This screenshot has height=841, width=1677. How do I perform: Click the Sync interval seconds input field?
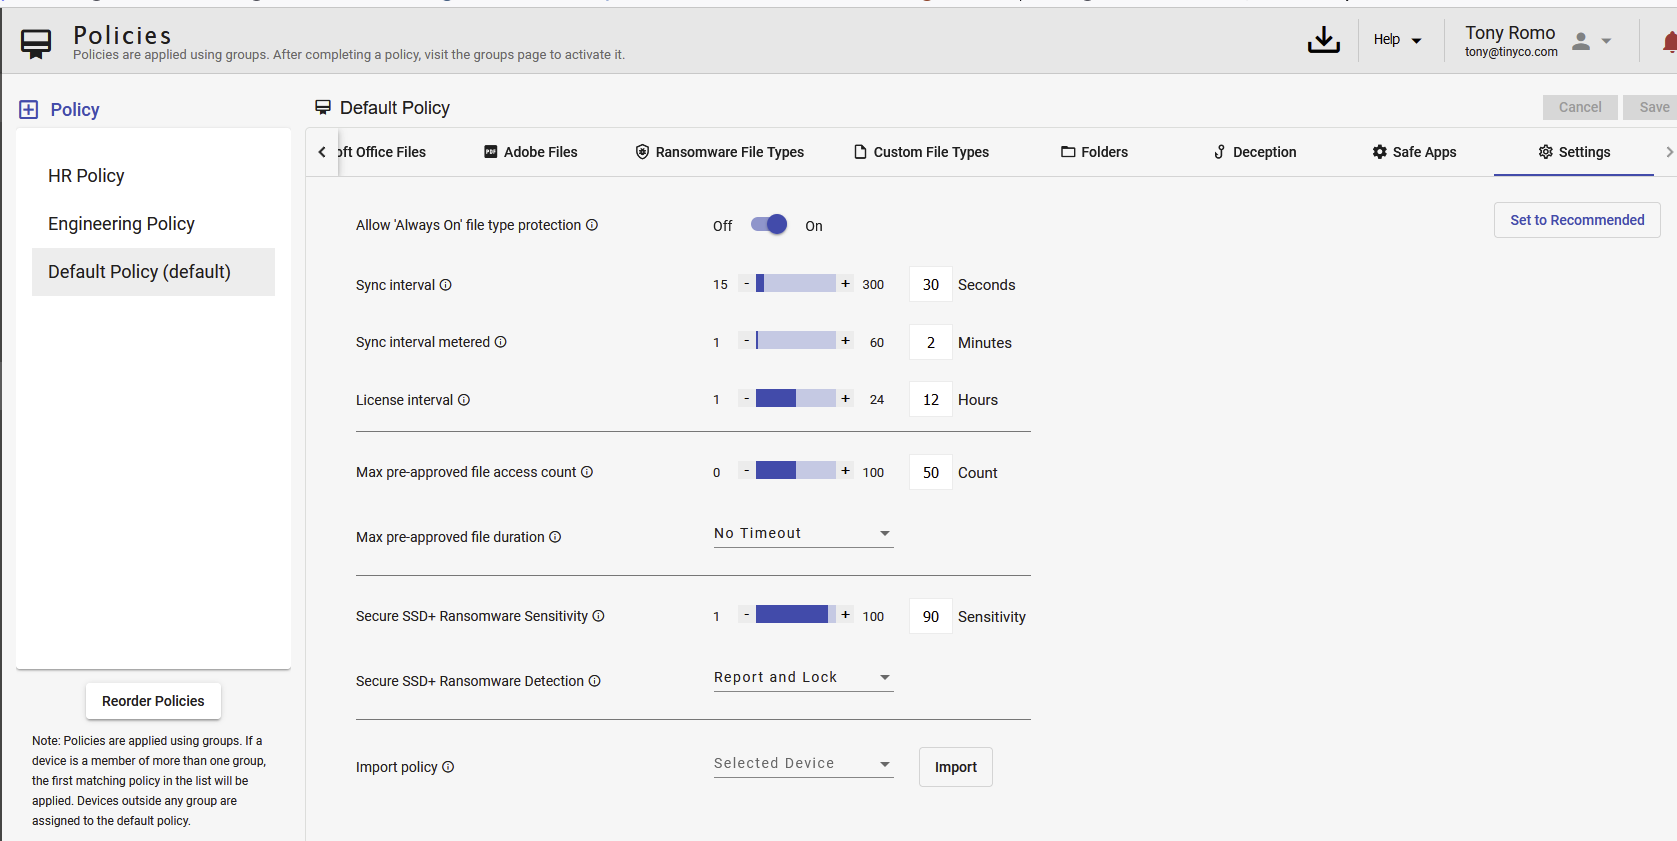(x=931, y=285)
